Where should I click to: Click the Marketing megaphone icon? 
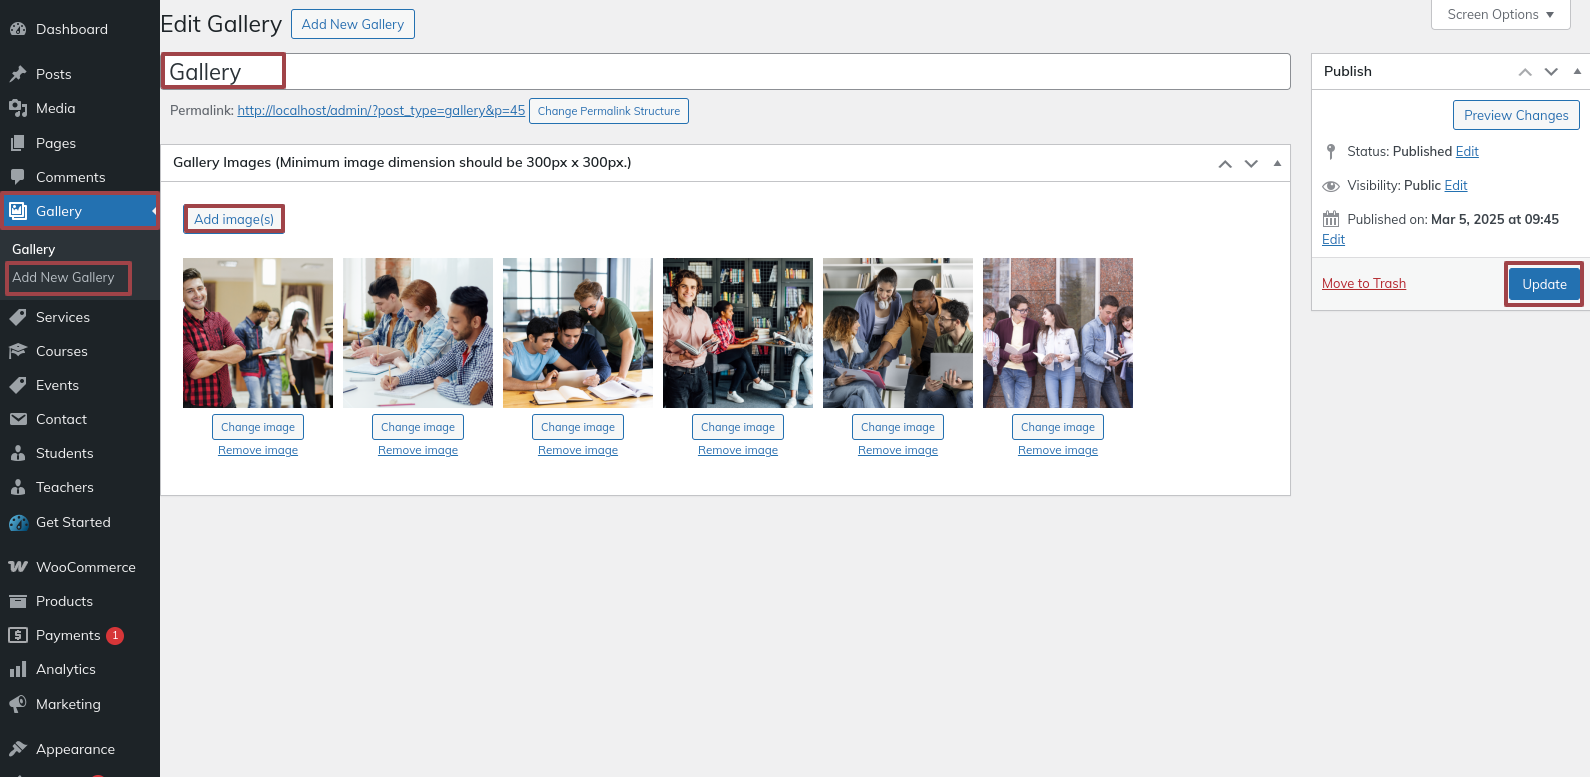click(x=18, y=704)
